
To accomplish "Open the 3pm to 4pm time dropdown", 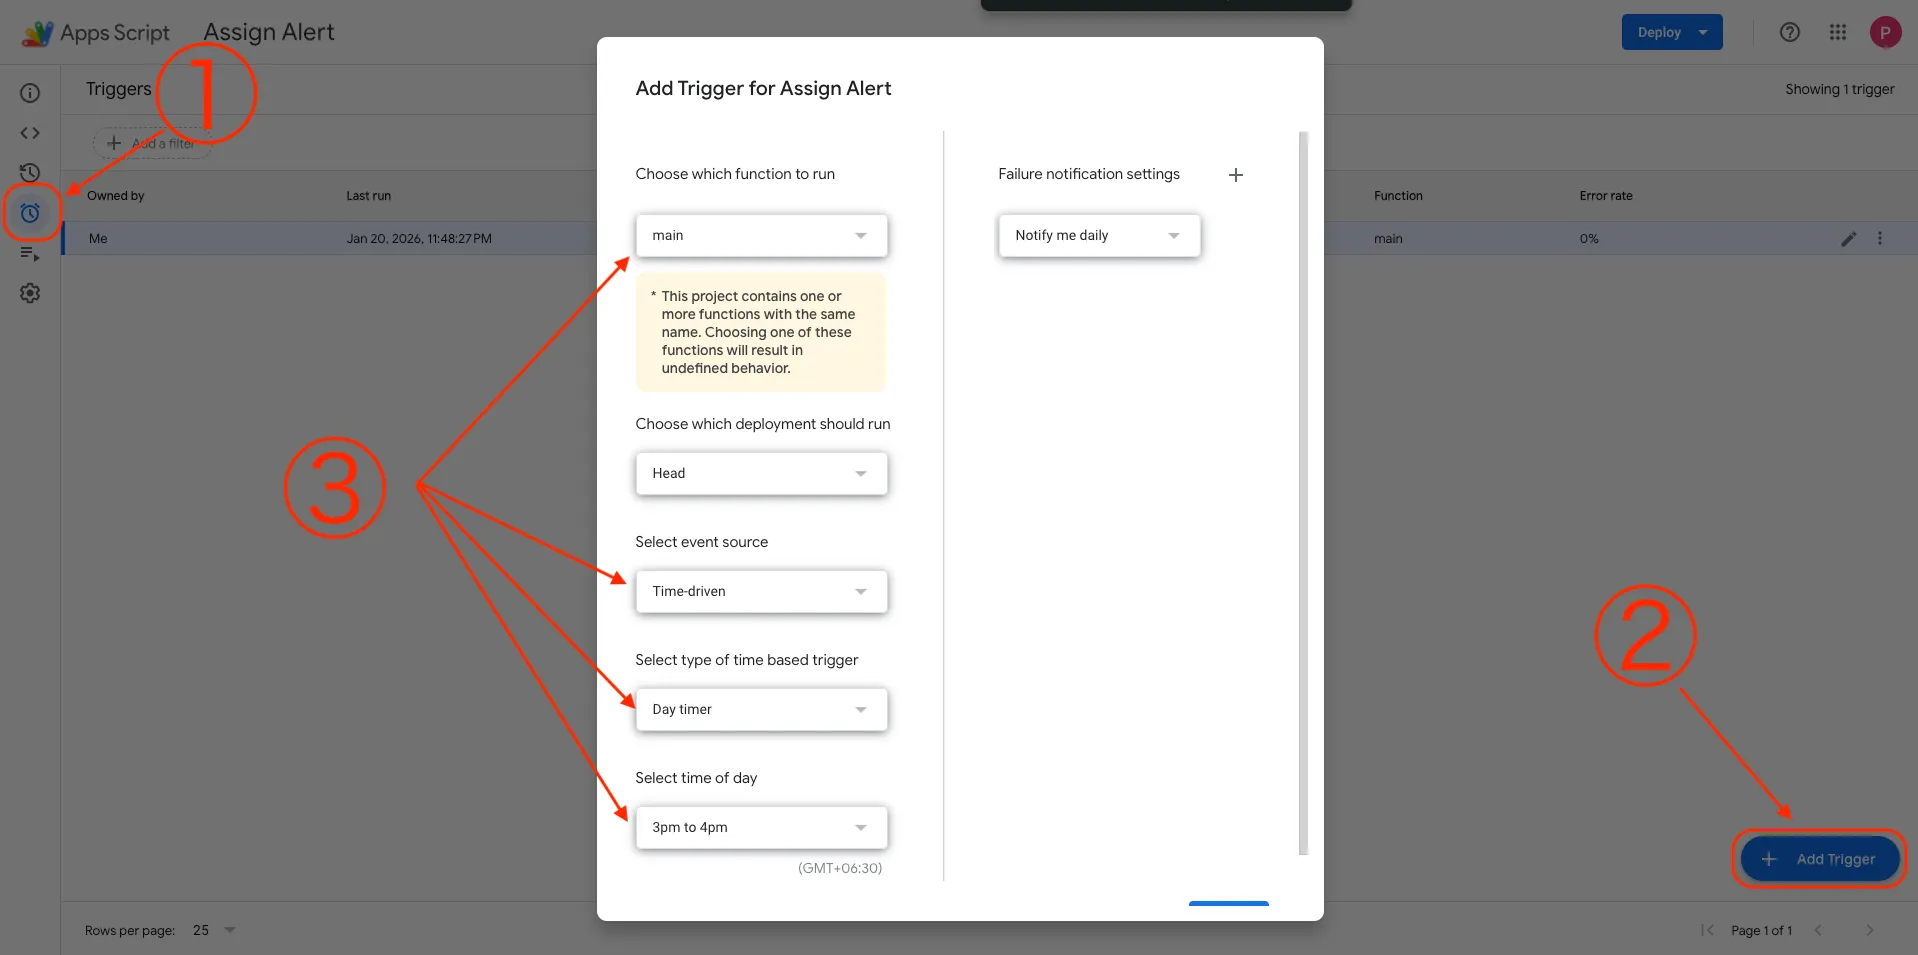I will pos(761,828).
